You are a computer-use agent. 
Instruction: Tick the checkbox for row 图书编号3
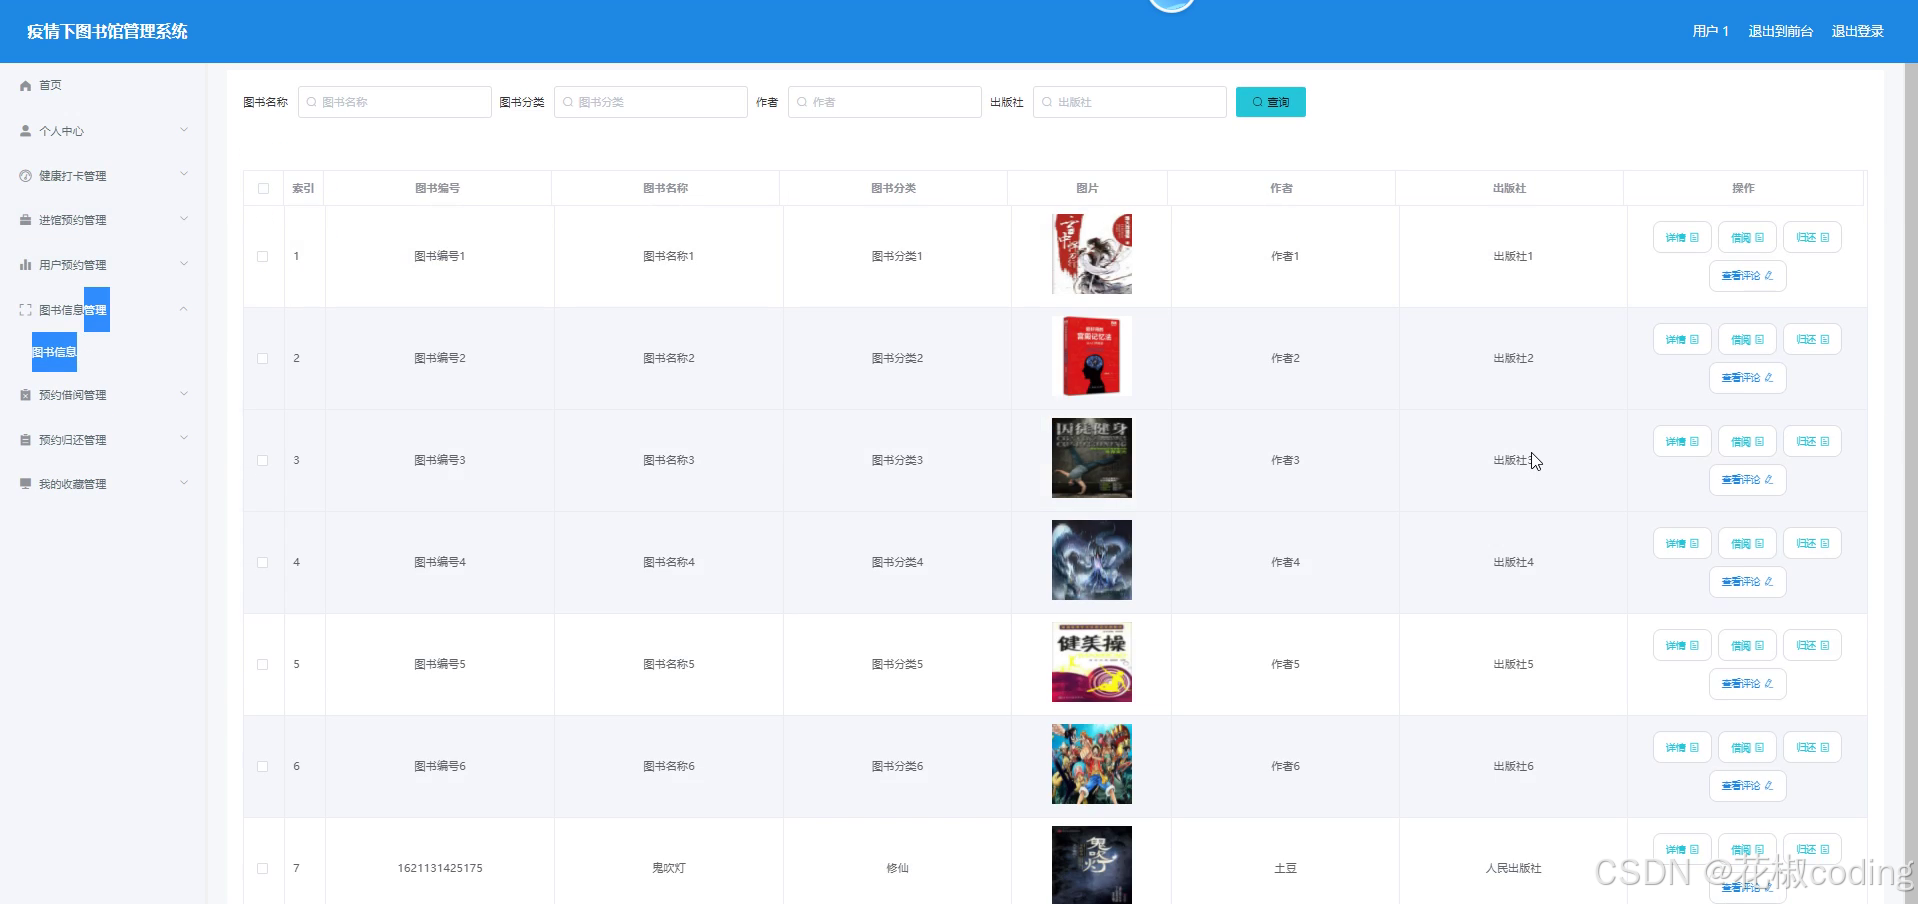click(x=263, y=460)
